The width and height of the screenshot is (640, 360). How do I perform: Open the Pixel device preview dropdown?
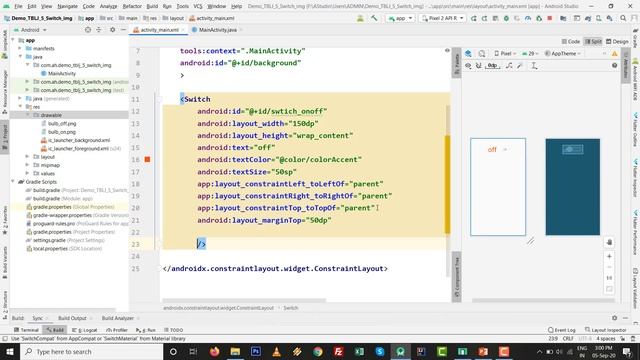(505, 53)
